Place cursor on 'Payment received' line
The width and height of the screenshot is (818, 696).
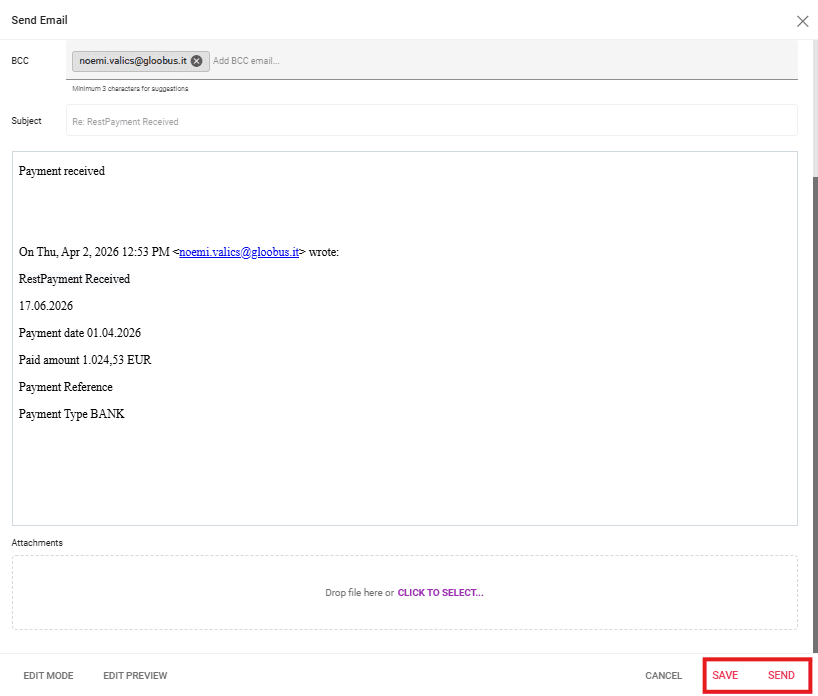tap(62, 171)
